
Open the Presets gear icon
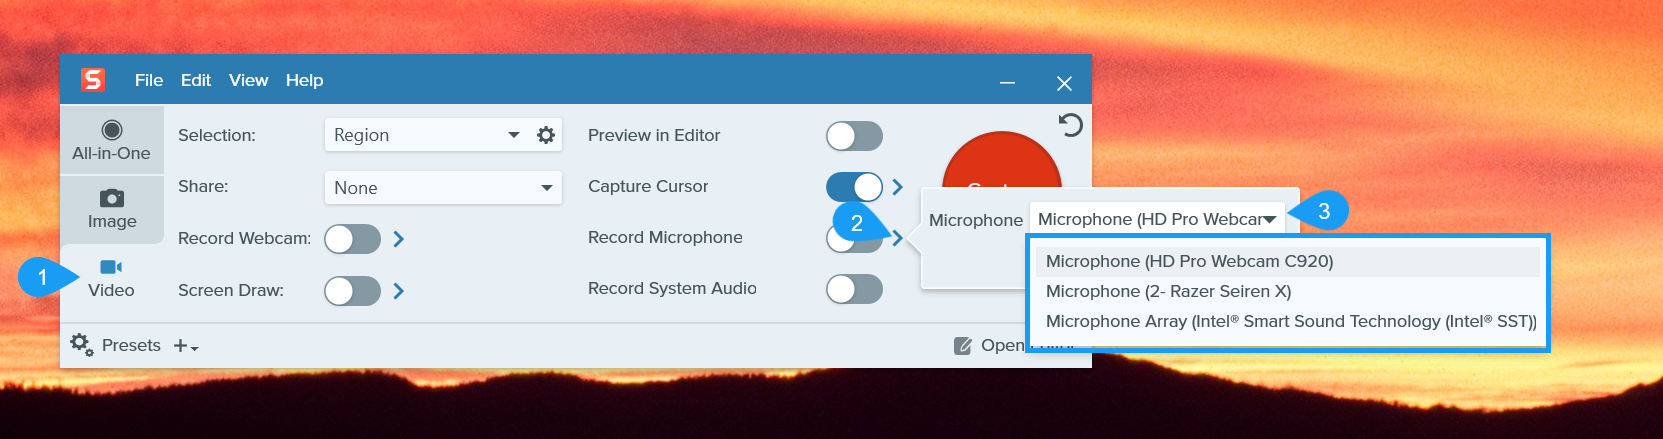click(x=81, y=345)
